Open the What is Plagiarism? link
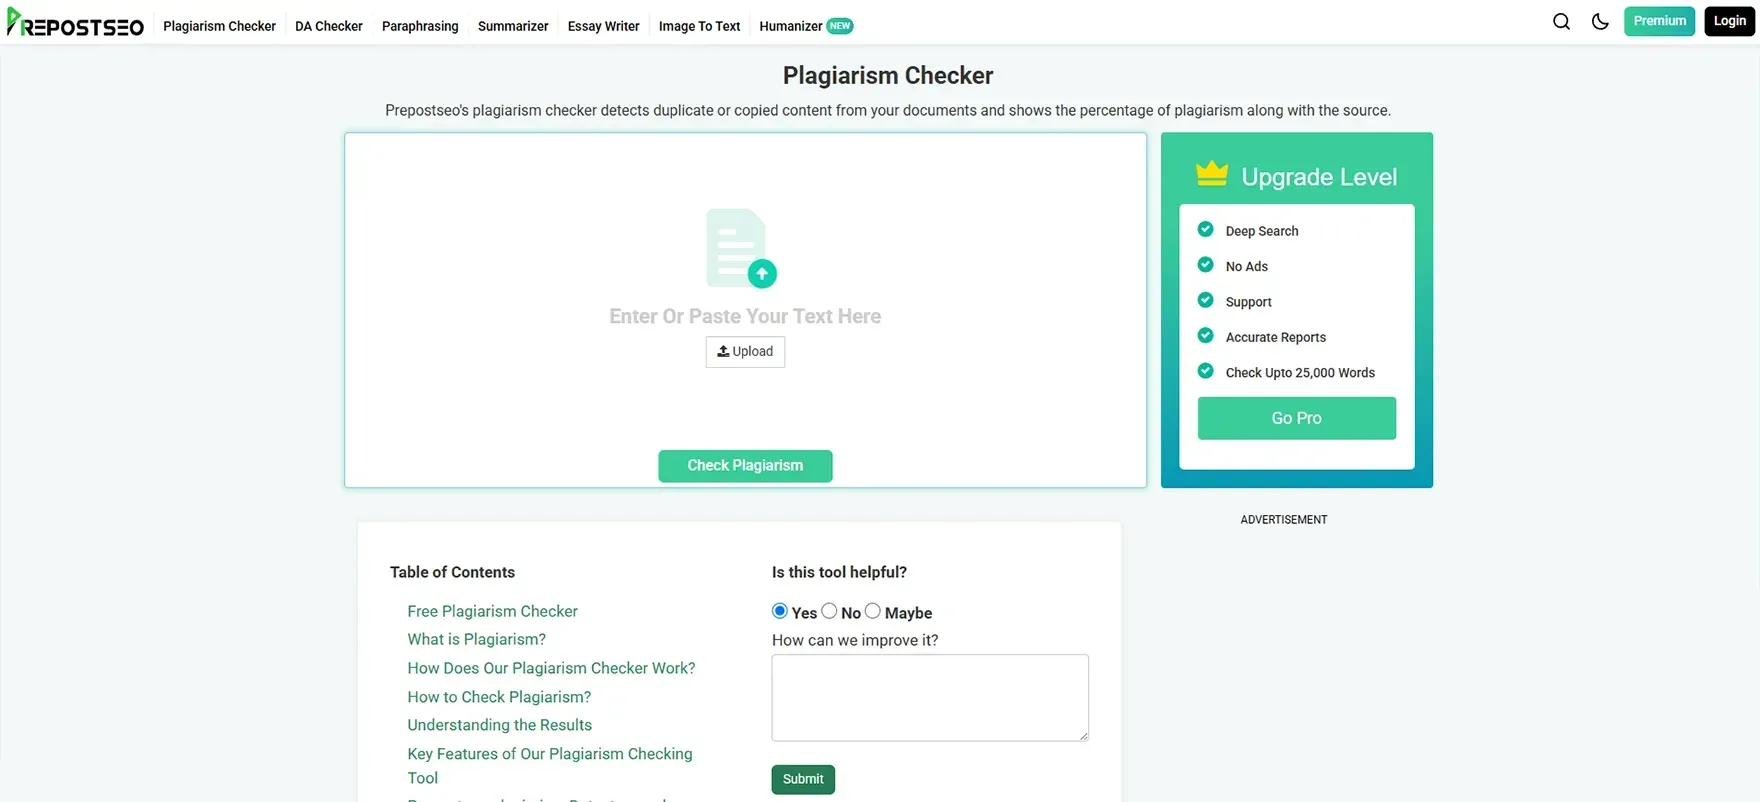This screenshot has width=1760, height=802. click(x=476, y=639)
